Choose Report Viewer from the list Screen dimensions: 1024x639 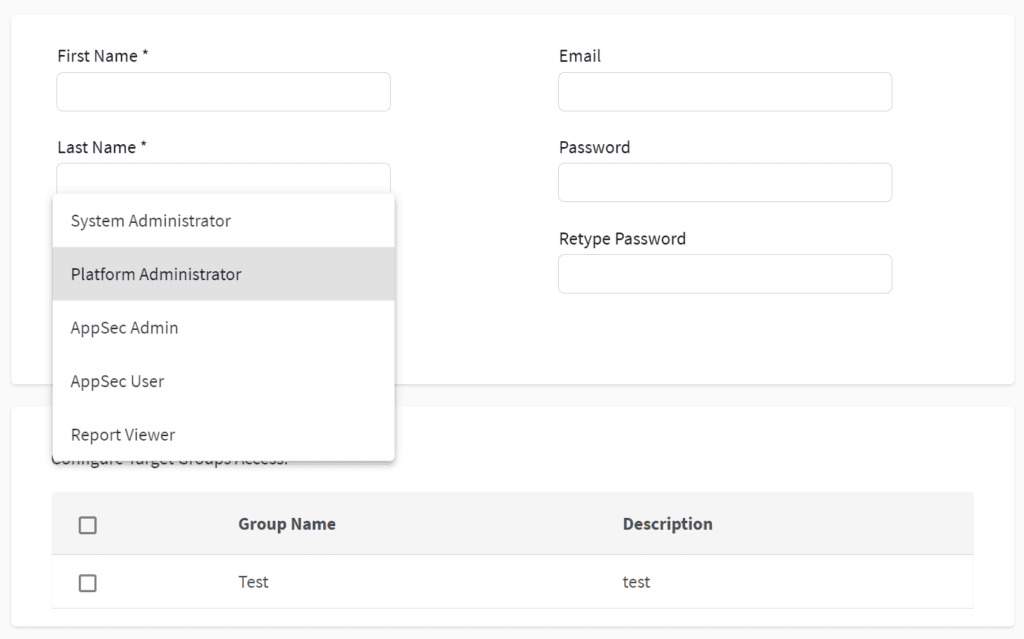coord(223,434)
